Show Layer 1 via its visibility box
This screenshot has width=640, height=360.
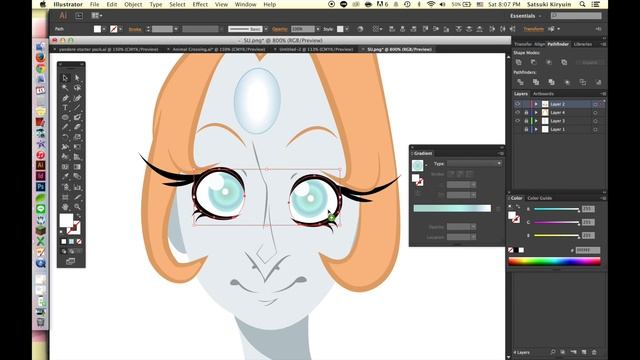click(x=518, y=129)
